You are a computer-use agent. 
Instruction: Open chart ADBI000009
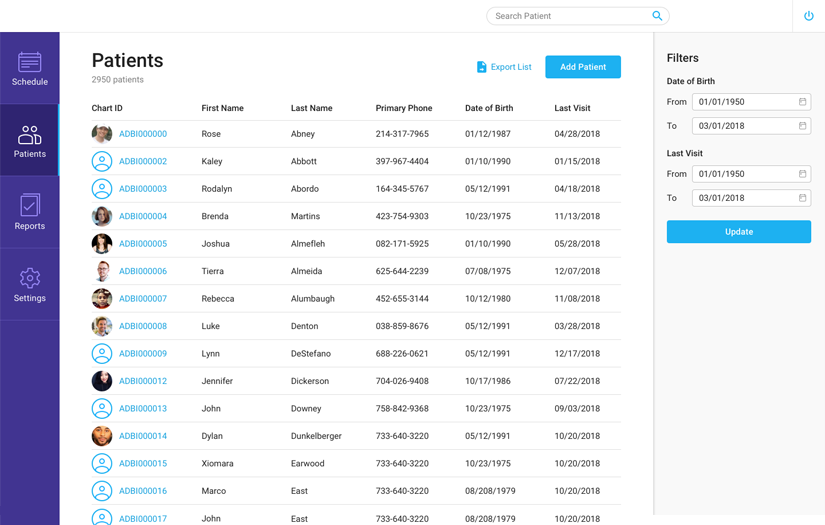pos(143,354)
